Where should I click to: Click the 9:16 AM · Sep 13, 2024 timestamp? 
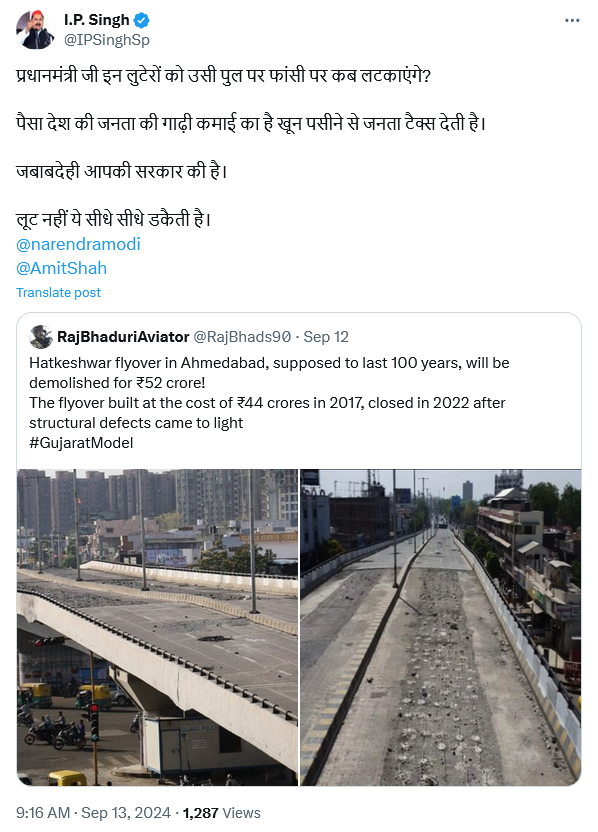(93, 813)
